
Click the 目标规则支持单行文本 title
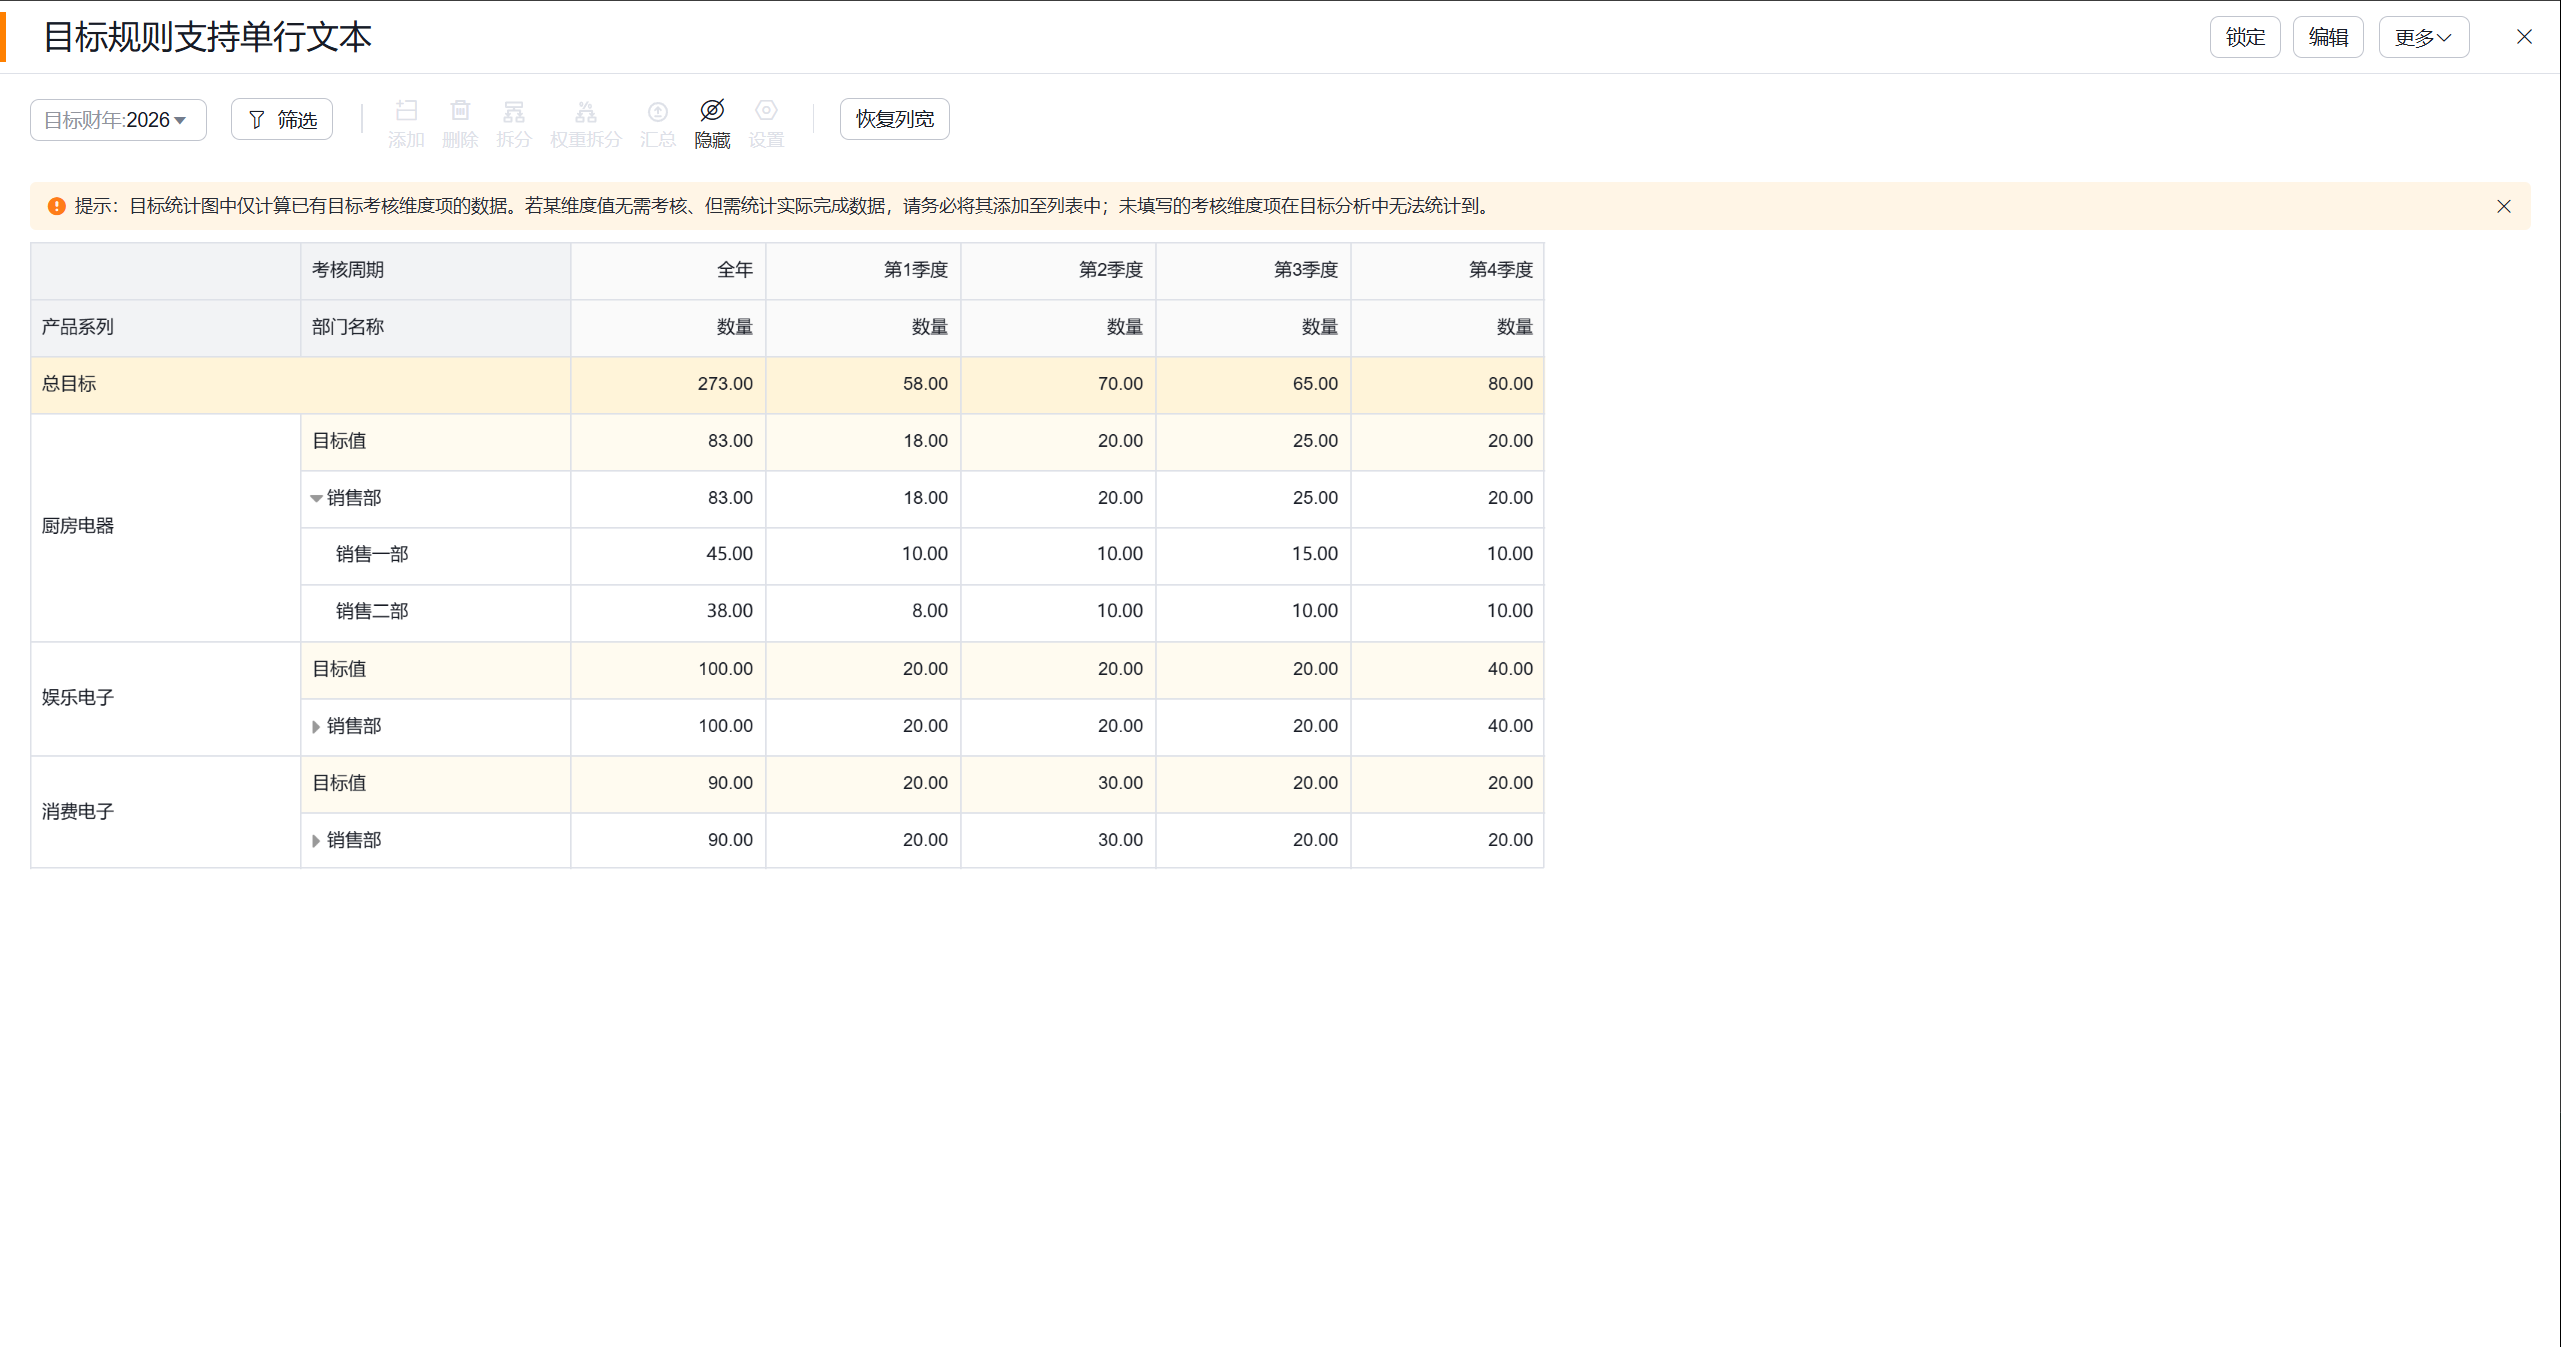coord(207,37)
